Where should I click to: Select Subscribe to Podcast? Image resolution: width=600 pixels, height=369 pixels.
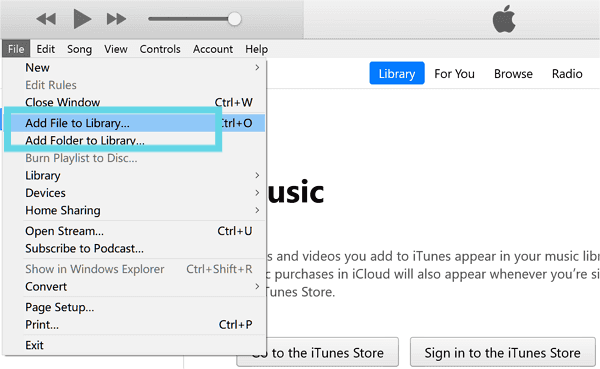(134, 248)
